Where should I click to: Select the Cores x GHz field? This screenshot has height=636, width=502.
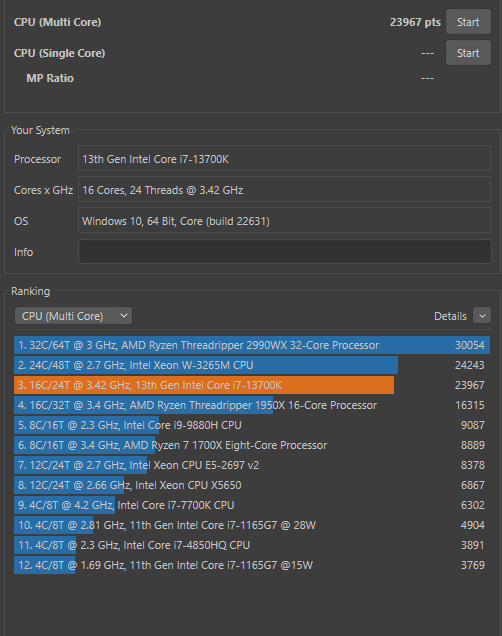284,189
